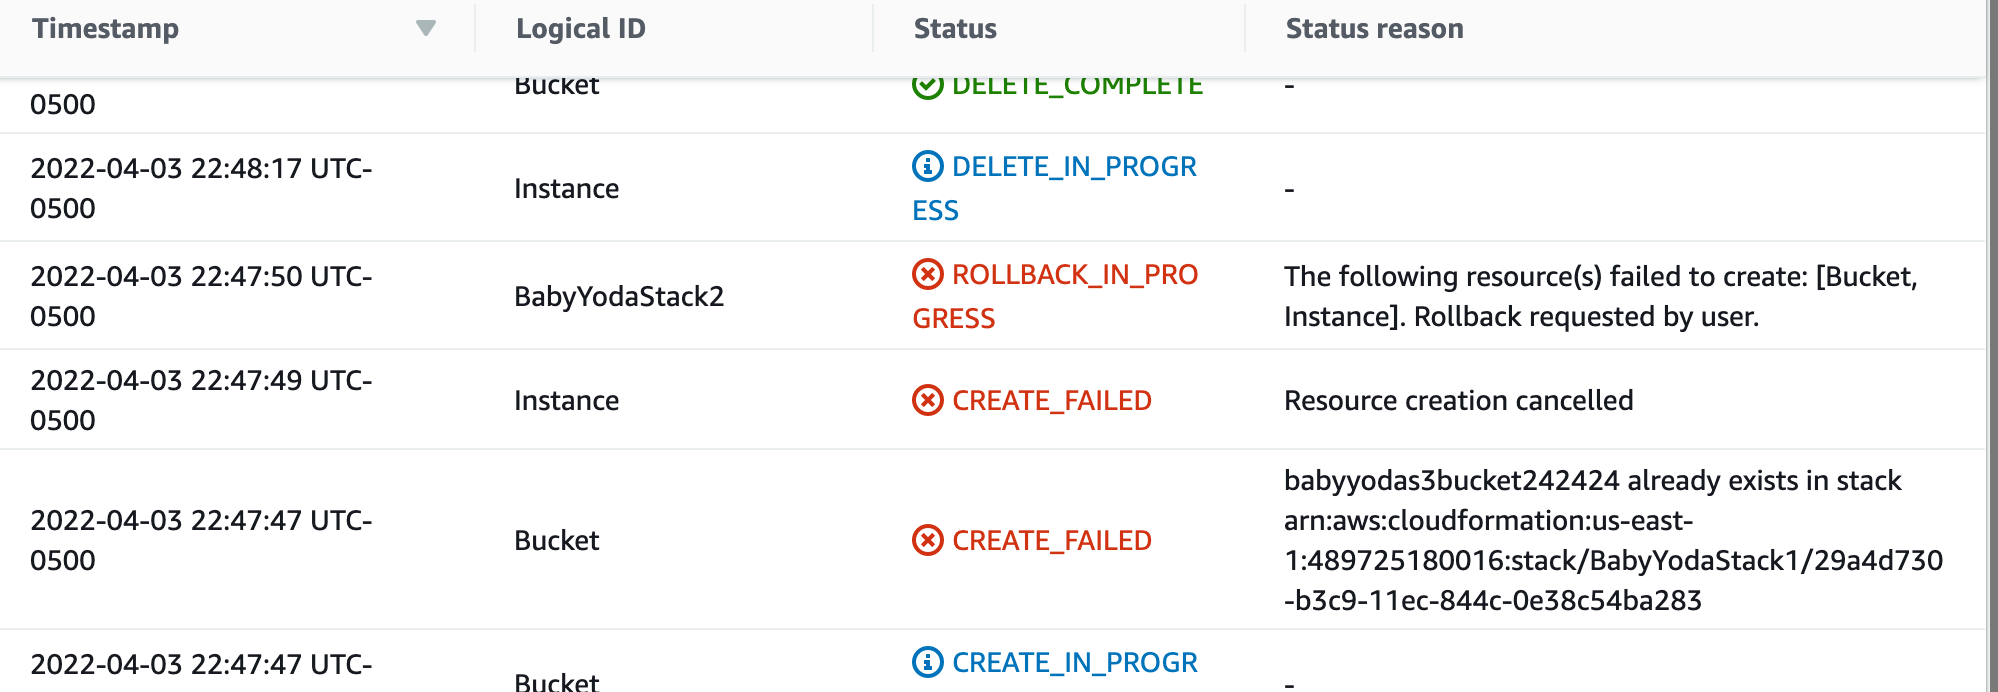Click the DELETE_IN_PROGRESS info icon
Screen dimensions: 1998x692
pos(928,166)
